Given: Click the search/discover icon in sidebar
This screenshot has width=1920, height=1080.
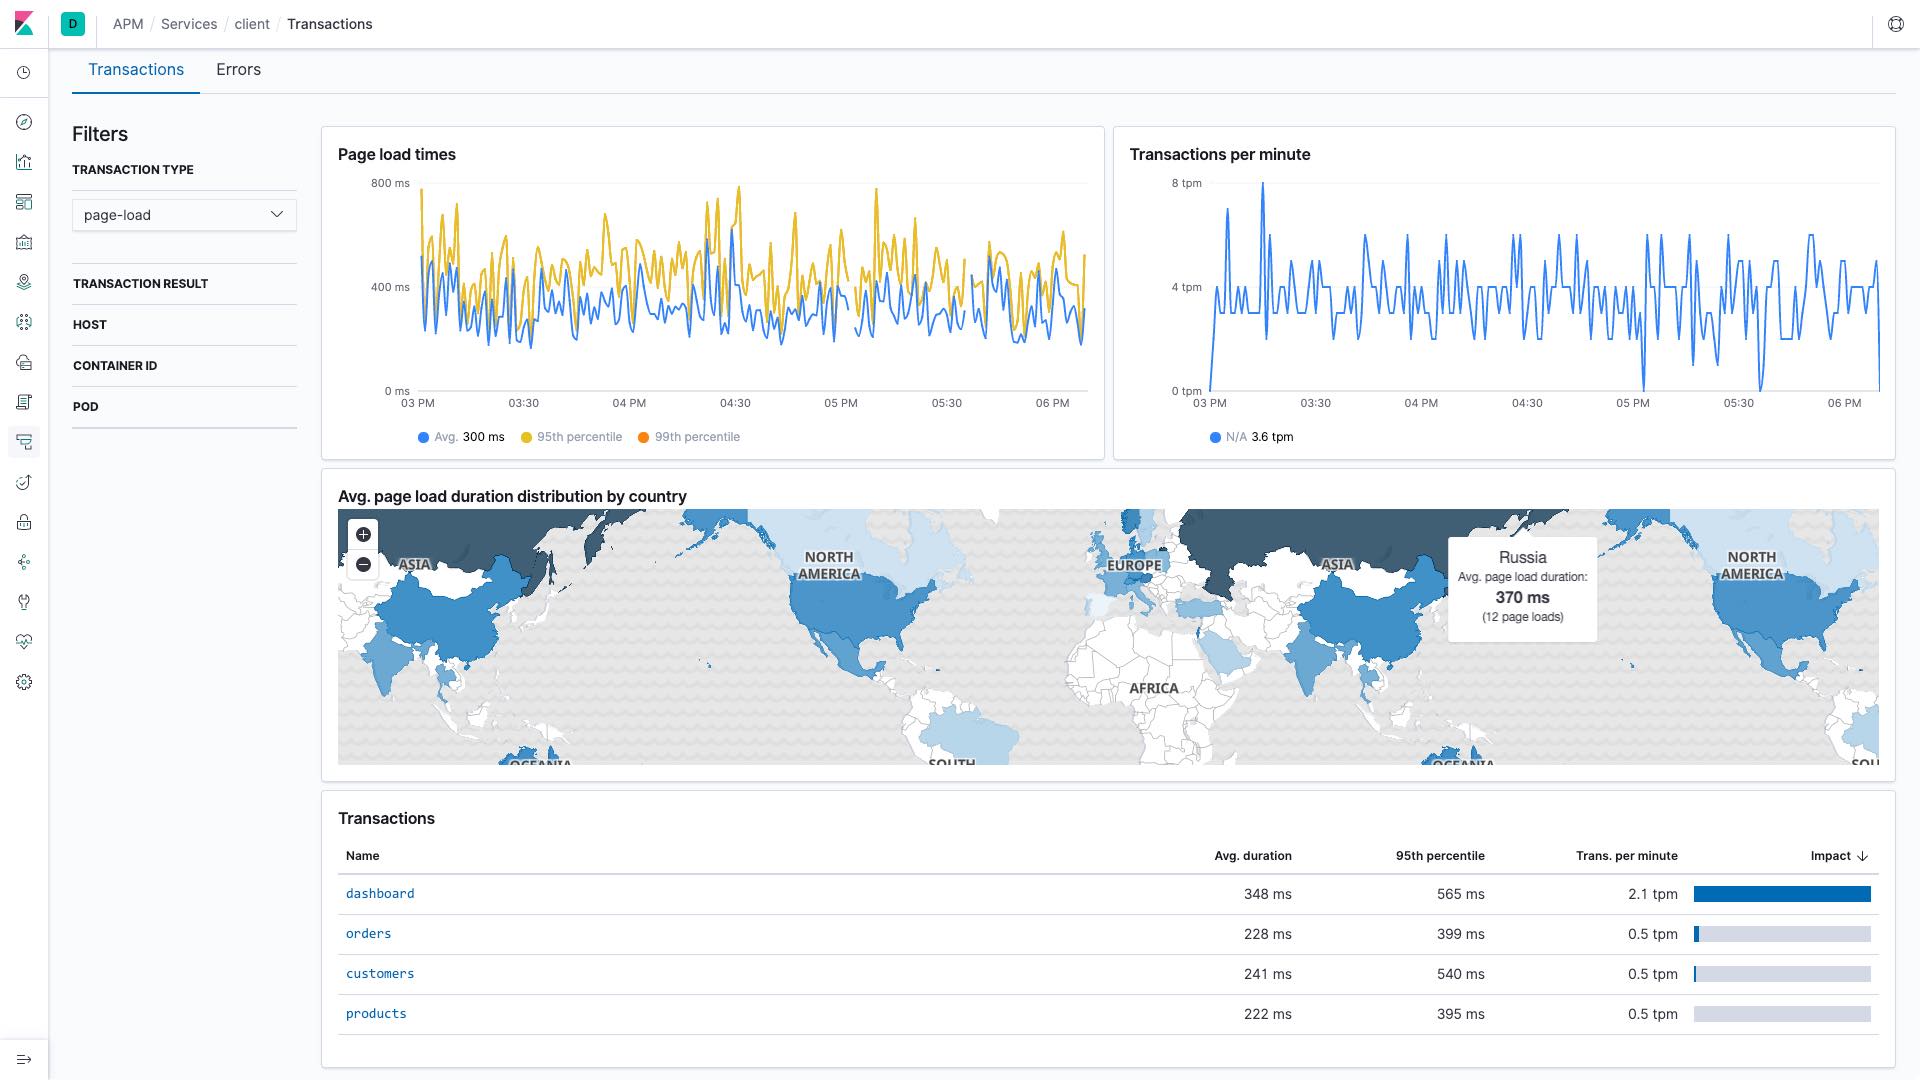Looking at the screenshot, I should (x=25, y=123).
